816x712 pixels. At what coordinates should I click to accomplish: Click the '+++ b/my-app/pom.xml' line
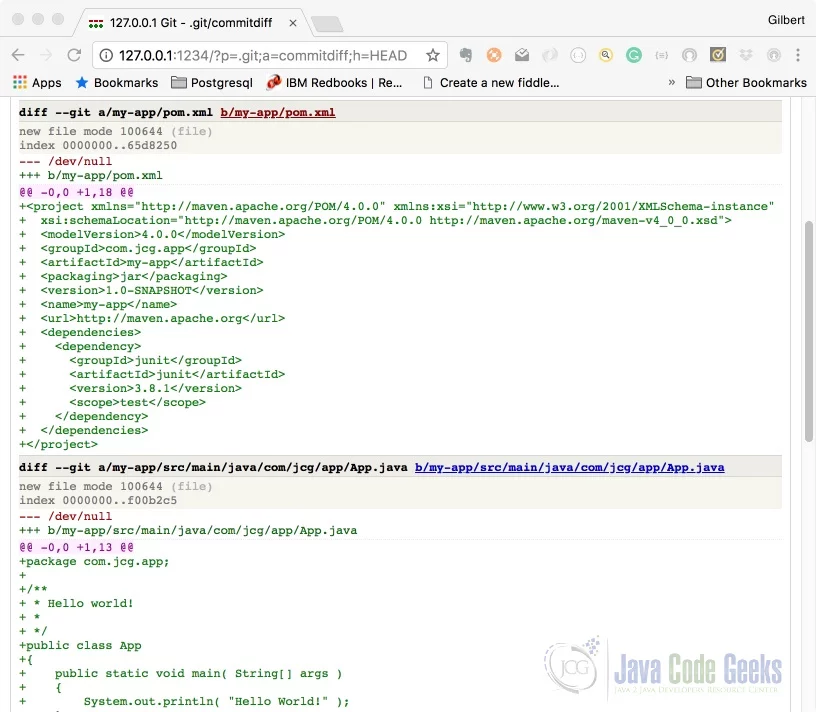(91, 175)
